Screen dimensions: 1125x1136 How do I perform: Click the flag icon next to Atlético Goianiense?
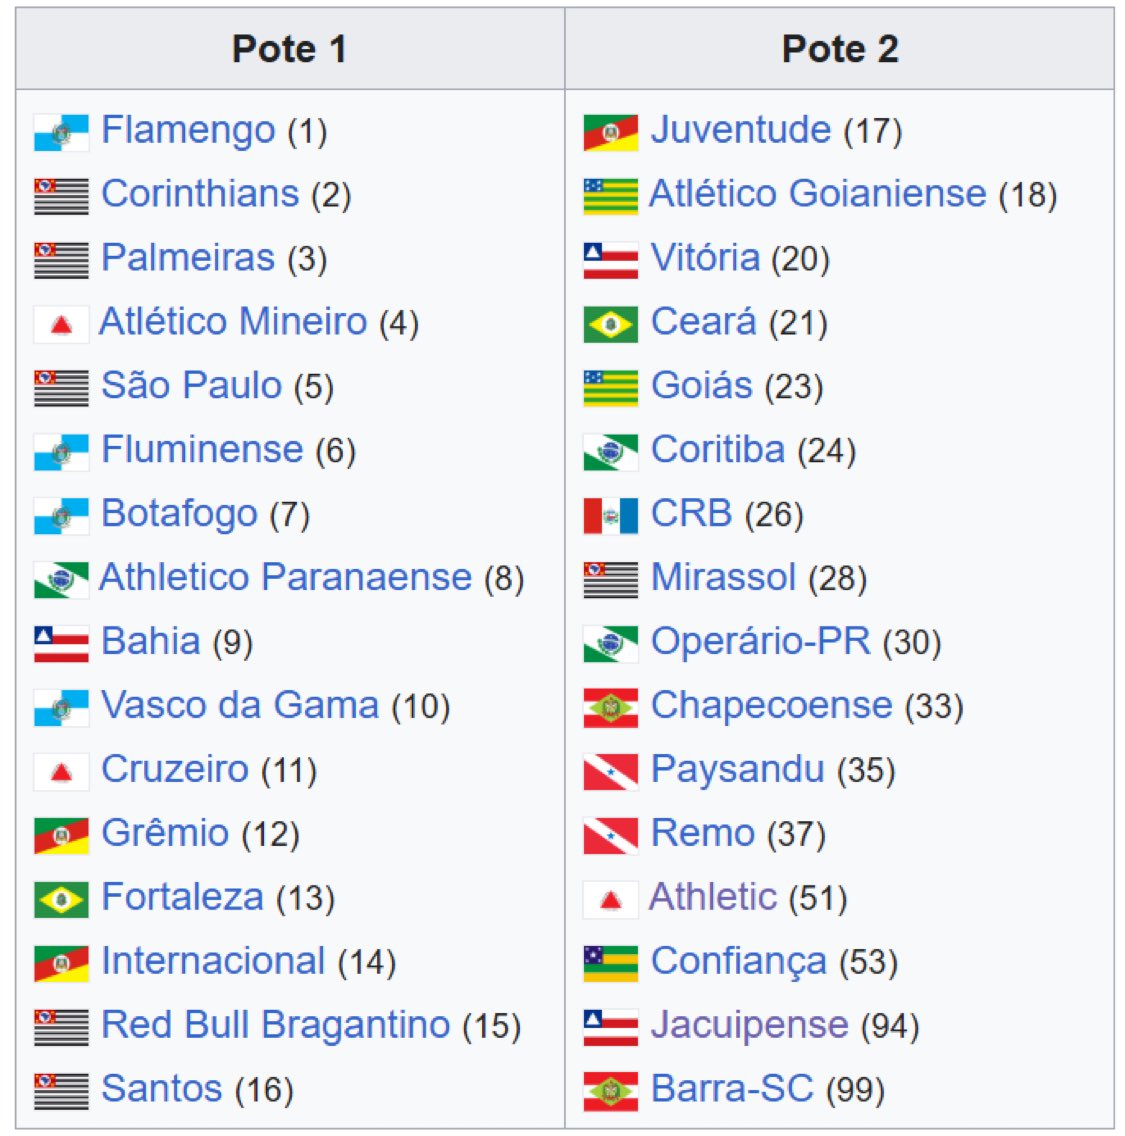[610, 196]
